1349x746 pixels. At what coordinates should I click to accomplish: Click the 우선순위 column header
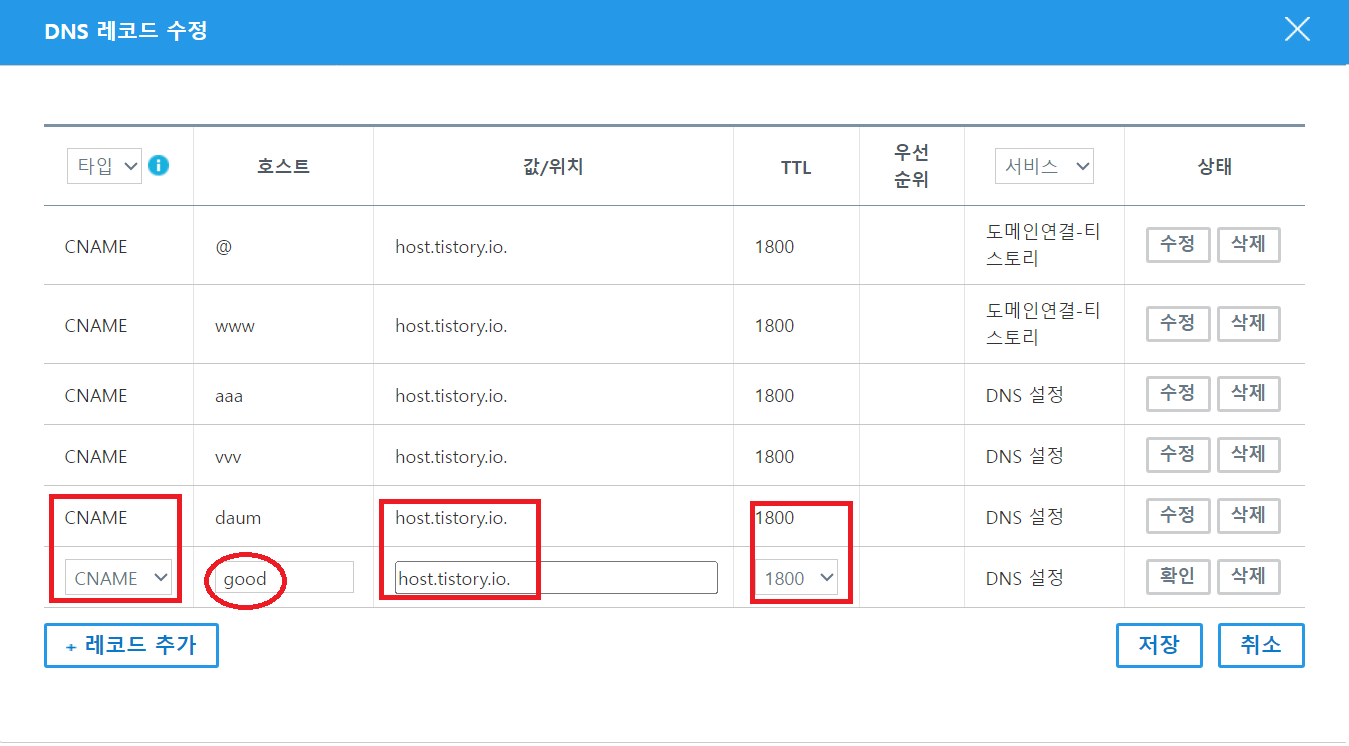[911, 166]
